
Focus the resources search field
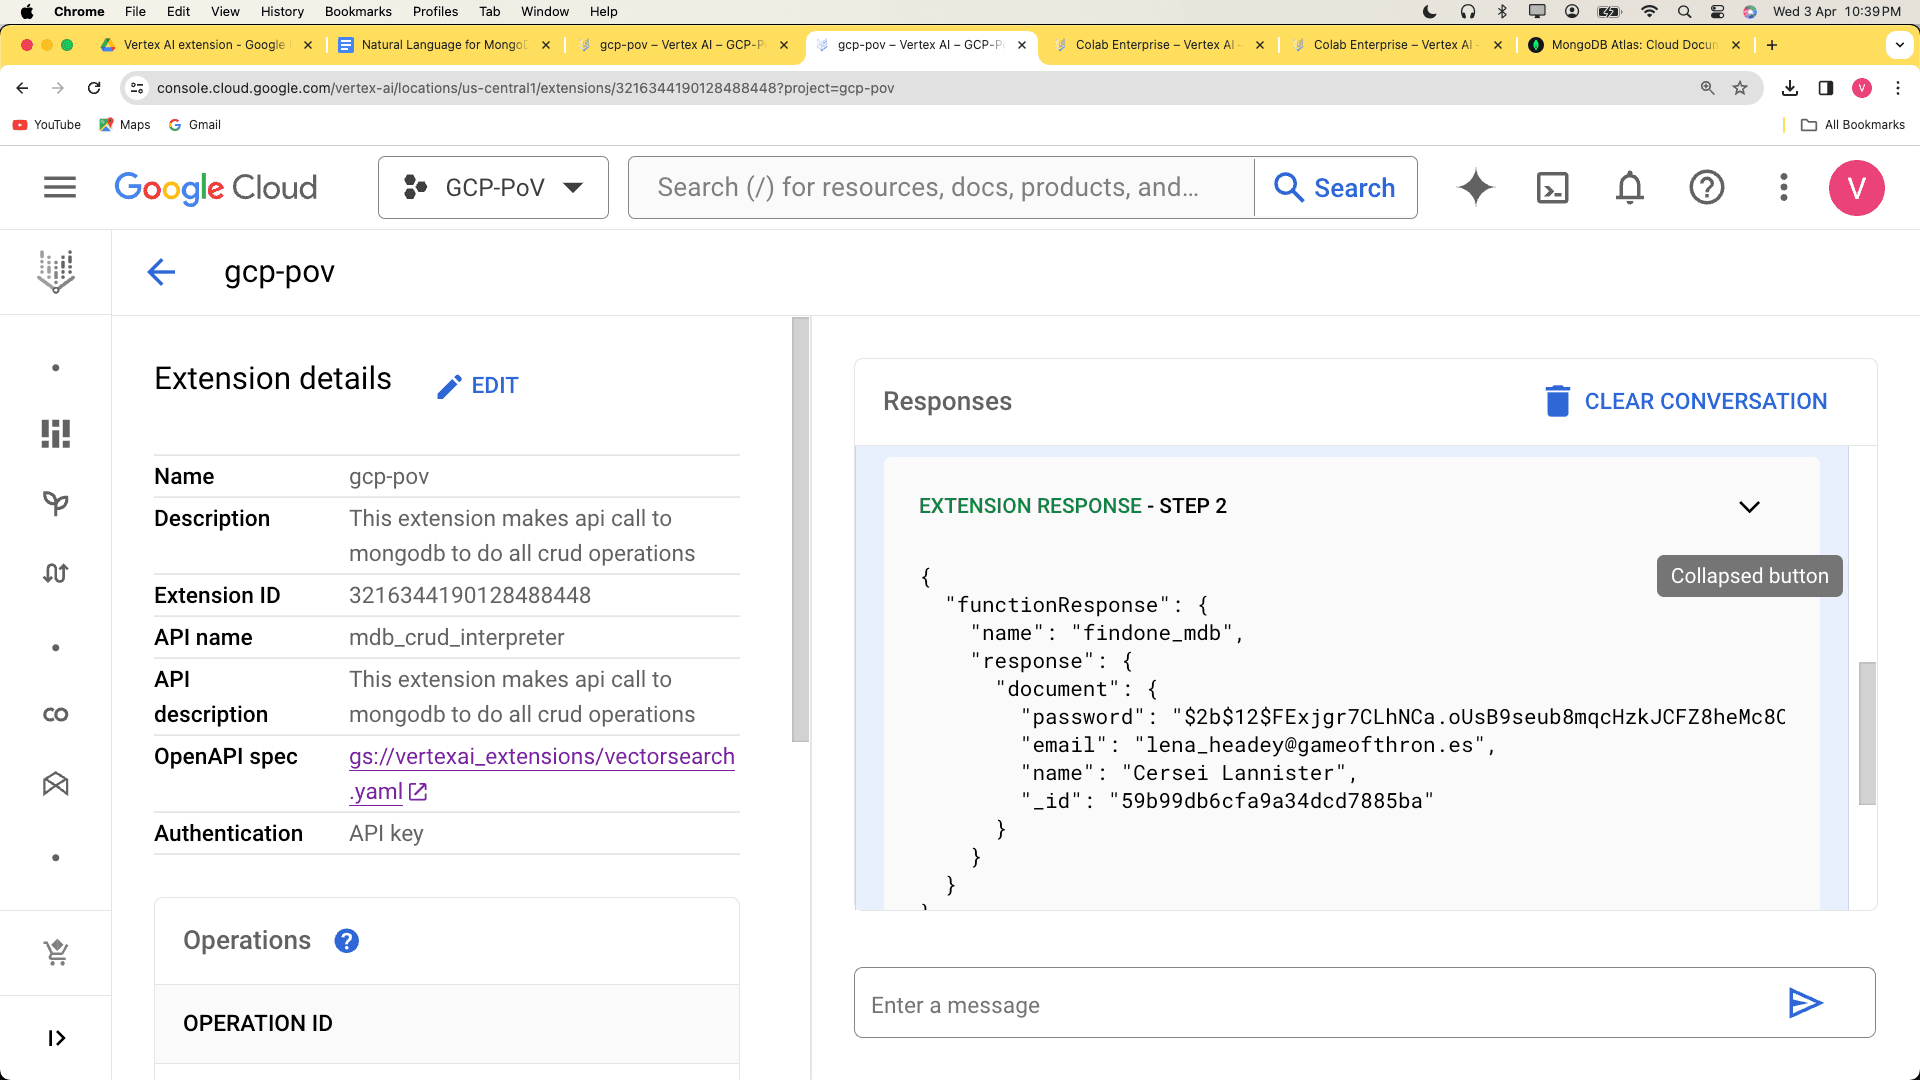coord(940,187)
